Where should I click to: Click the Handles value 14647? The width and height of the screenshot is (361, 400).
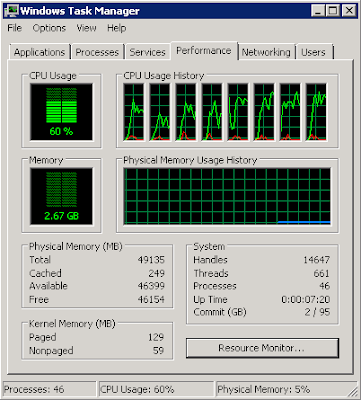[x=316, y=260]
